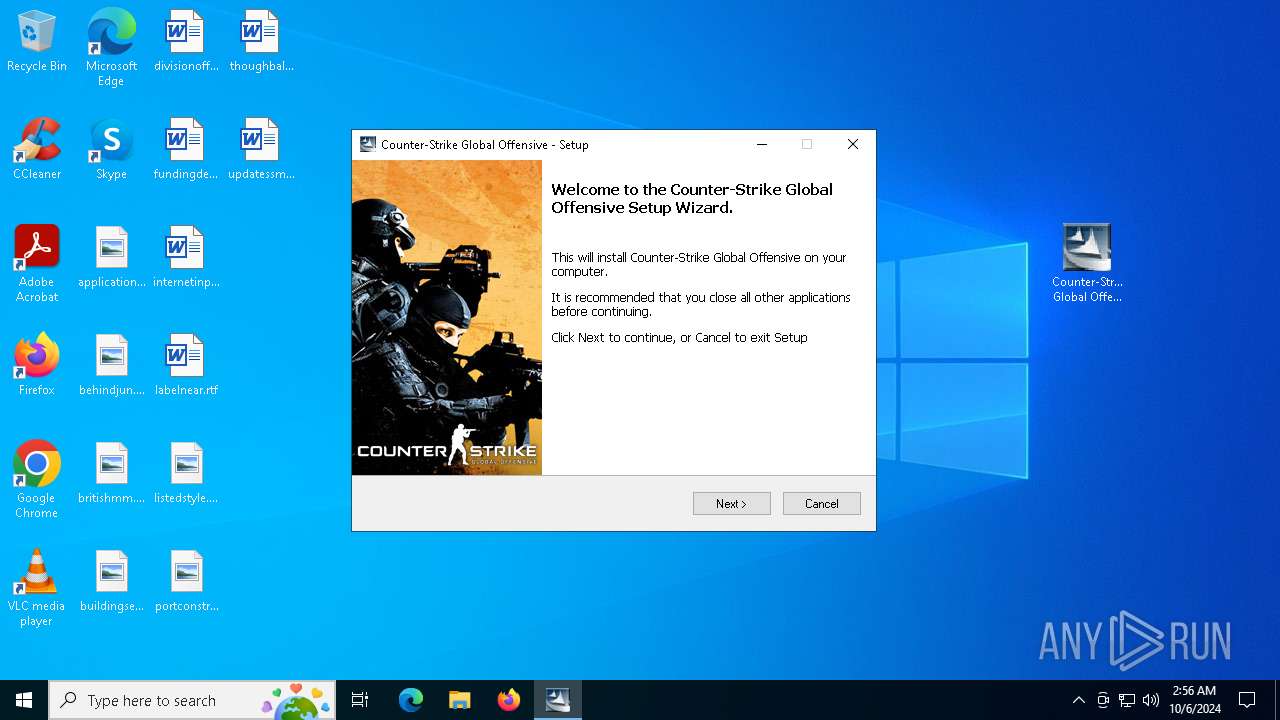Select the Microsoft Edge desktop shortcut

tap(111, 48)
